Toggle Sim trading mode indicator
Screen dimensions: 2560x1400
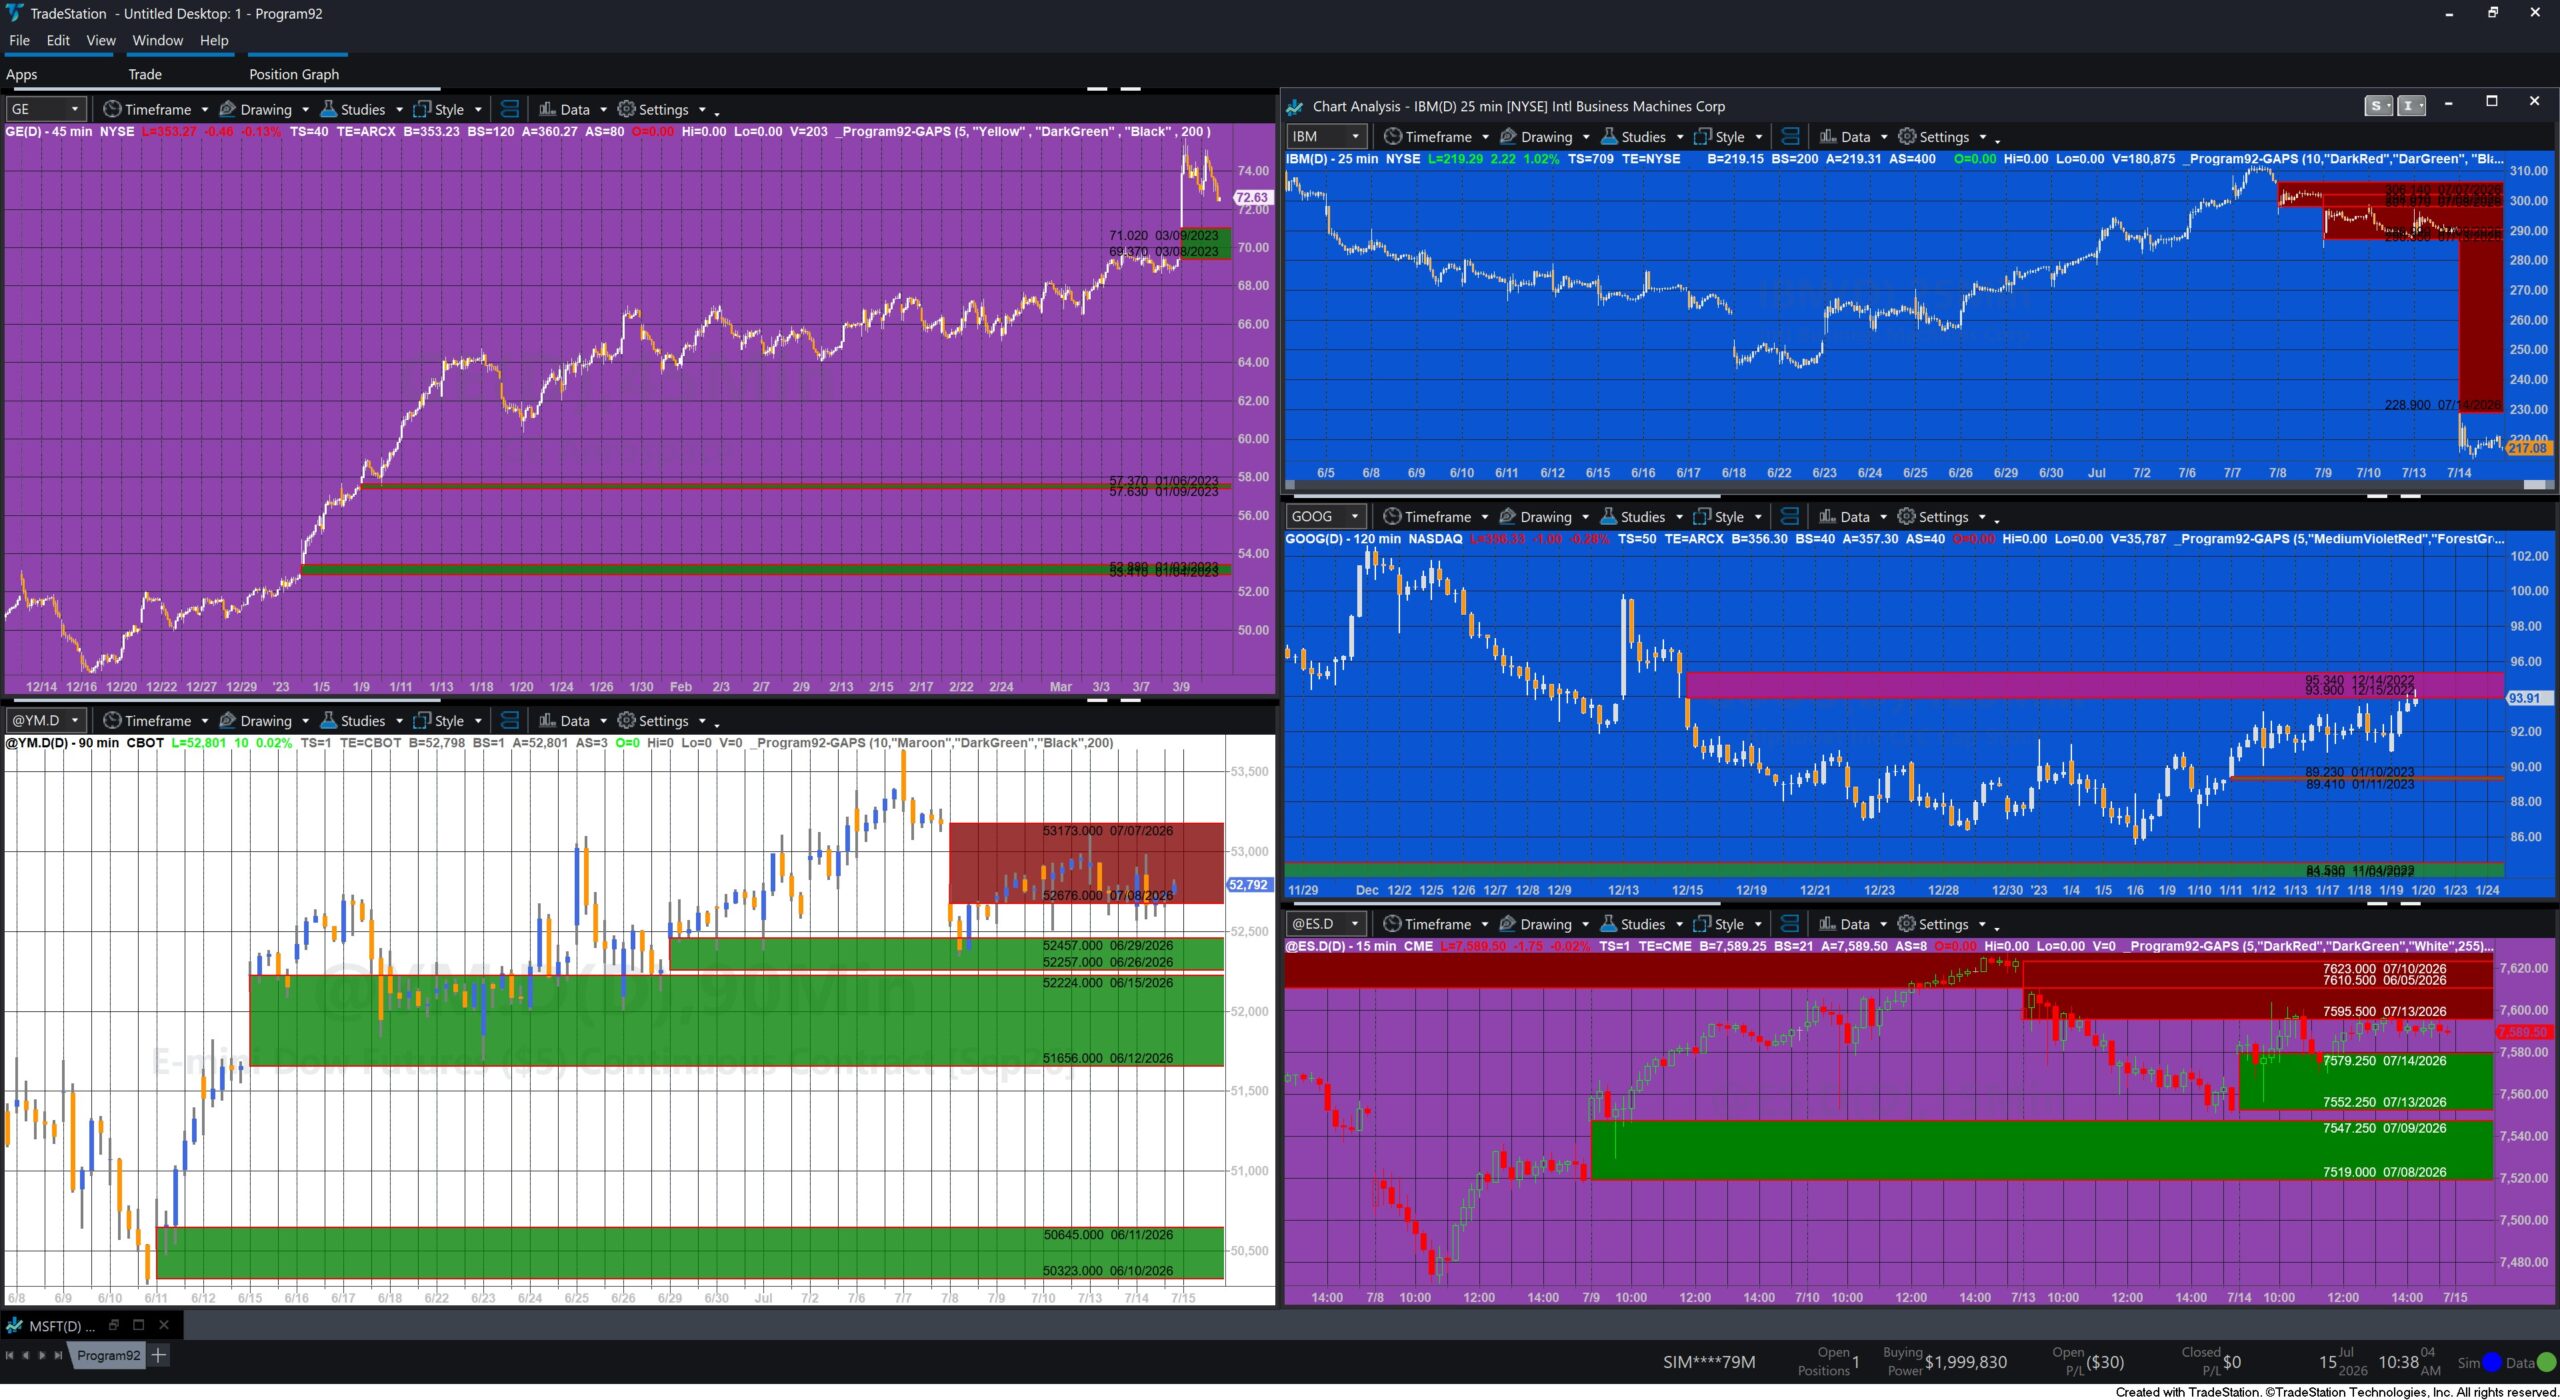pos(2479,1362)
